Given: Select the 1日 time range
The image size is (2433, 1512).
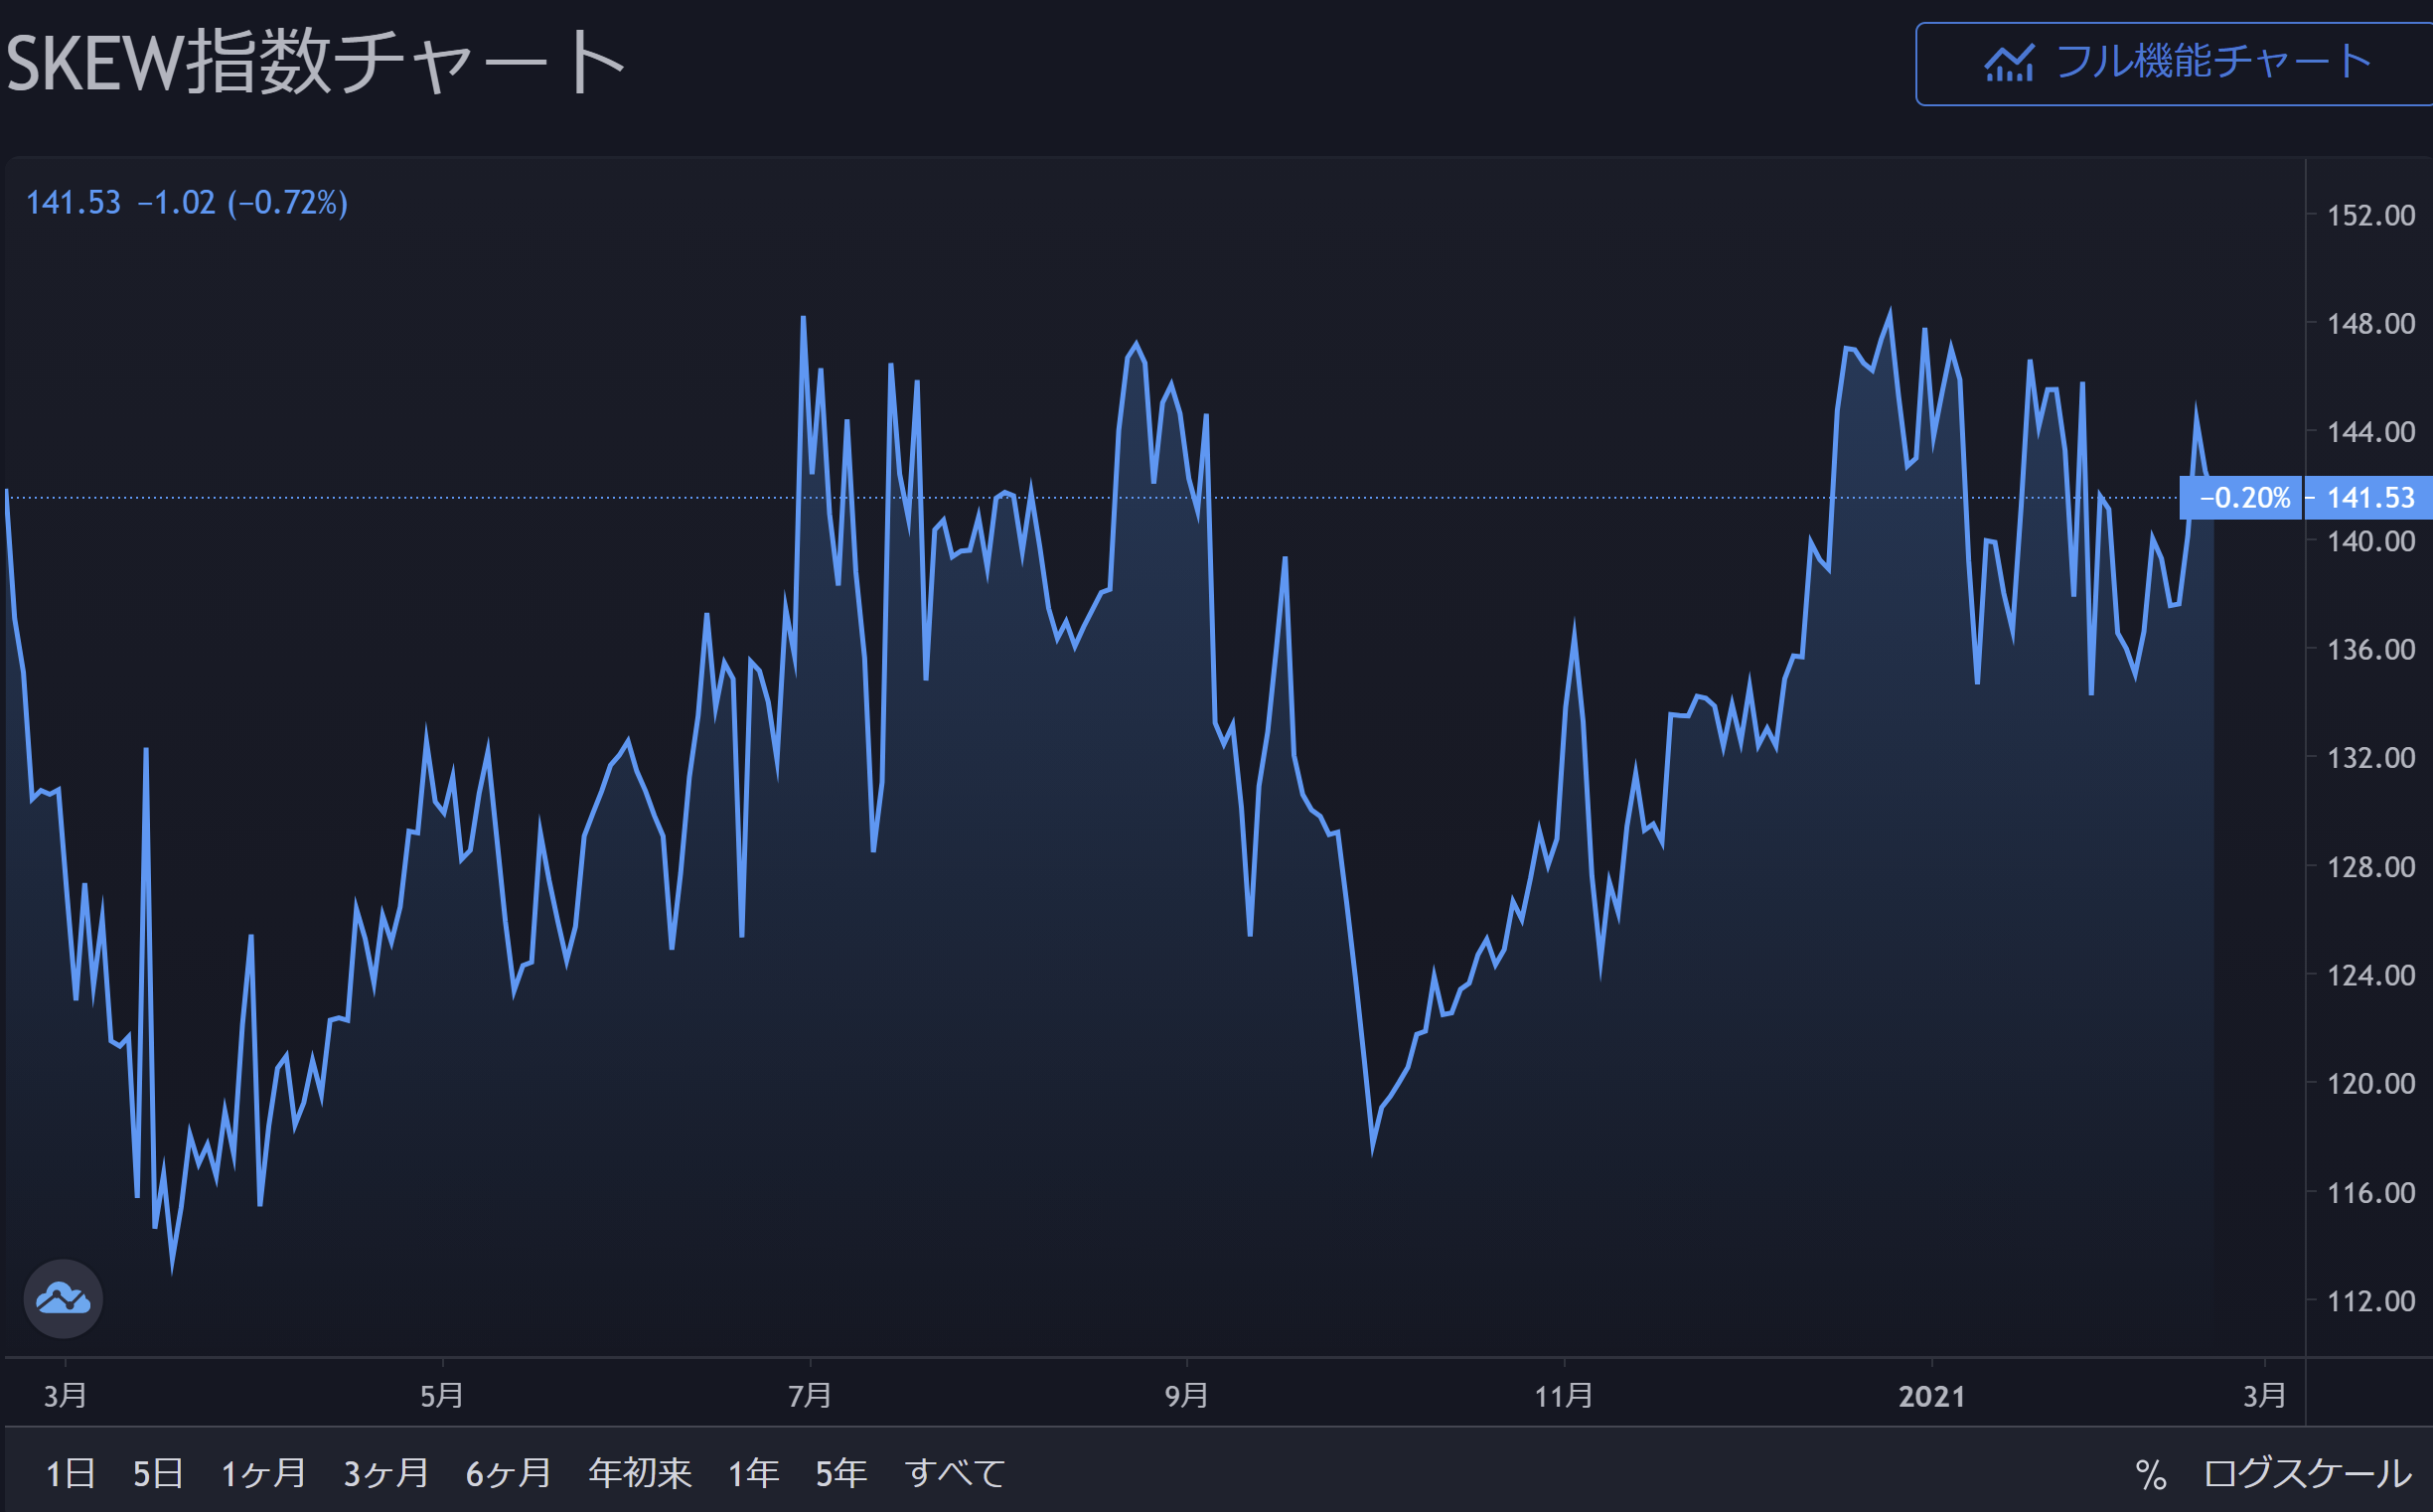Looking at the screenshot, I should click(x=70, y=1473).
